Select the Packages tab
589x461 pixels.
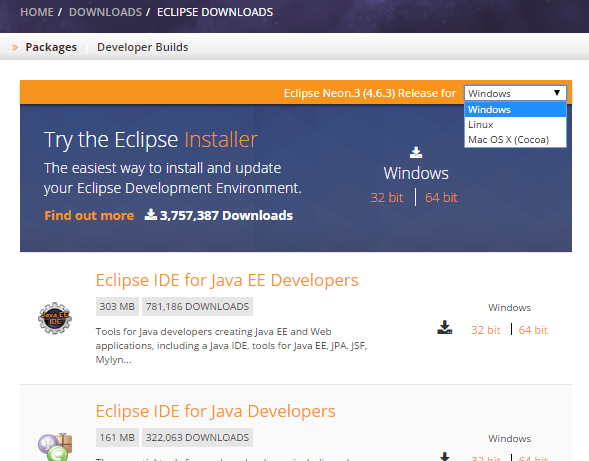51,47
